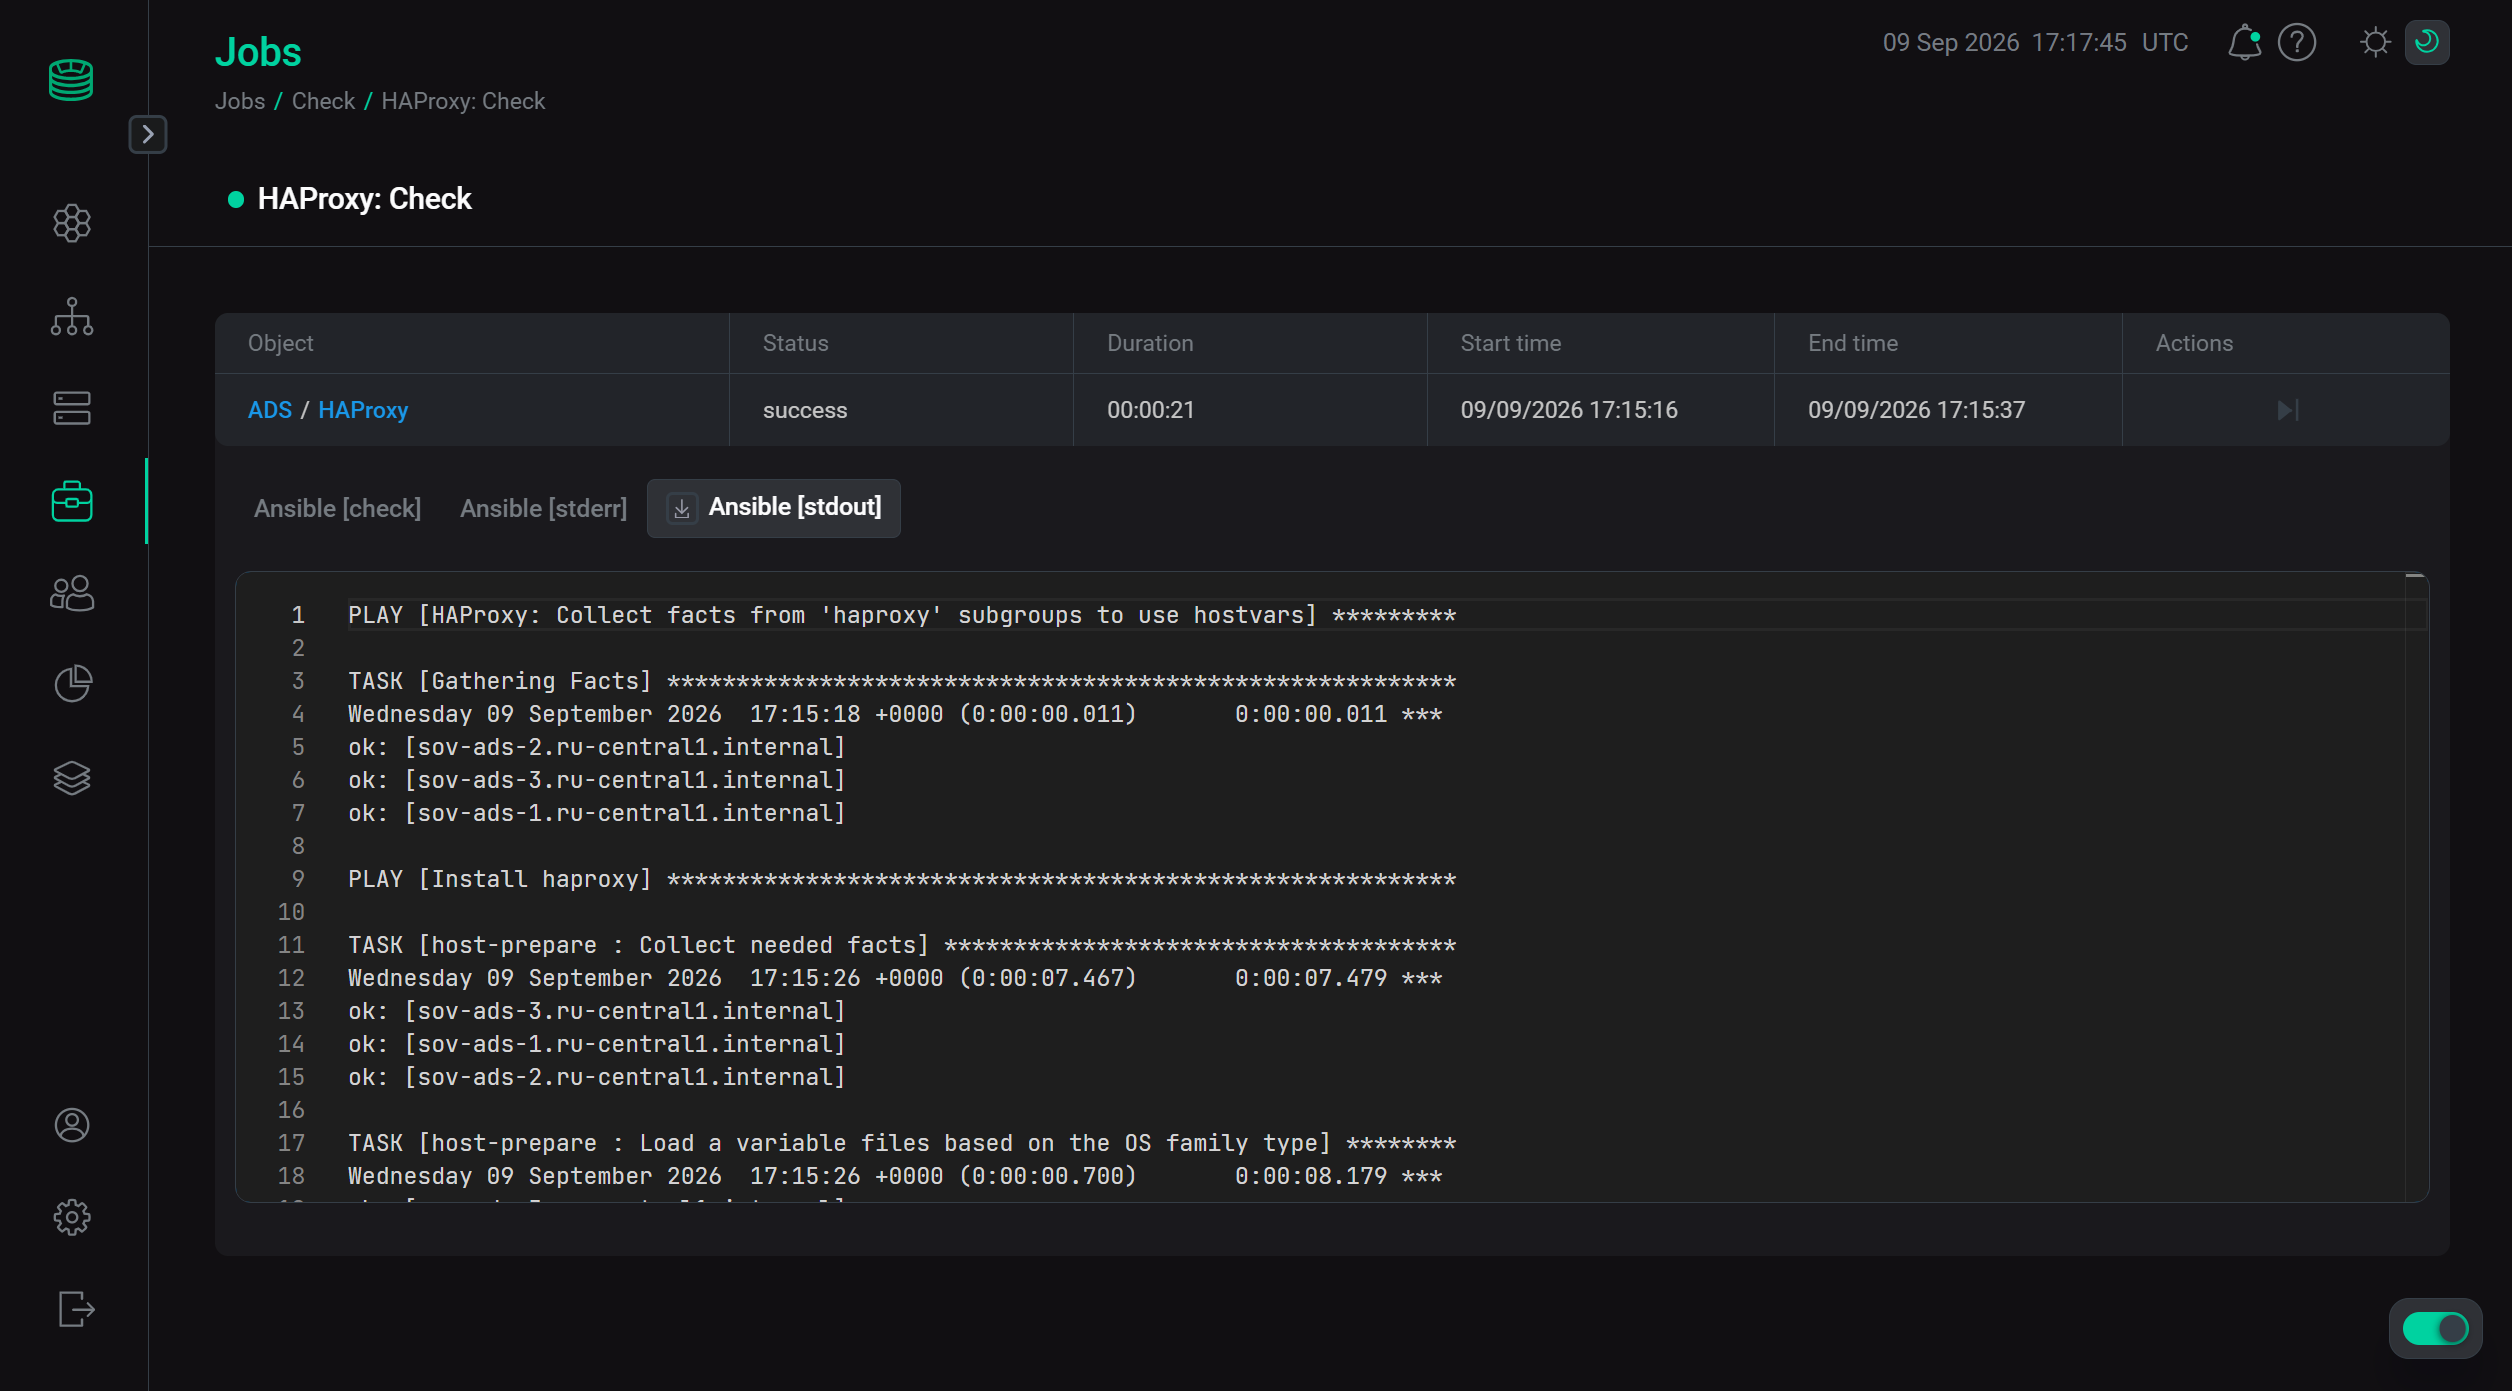This screenshot has height=1391, width=2512.
Task: Toggle the green switch at bottom right
Action: [x=2435, y=1328]
